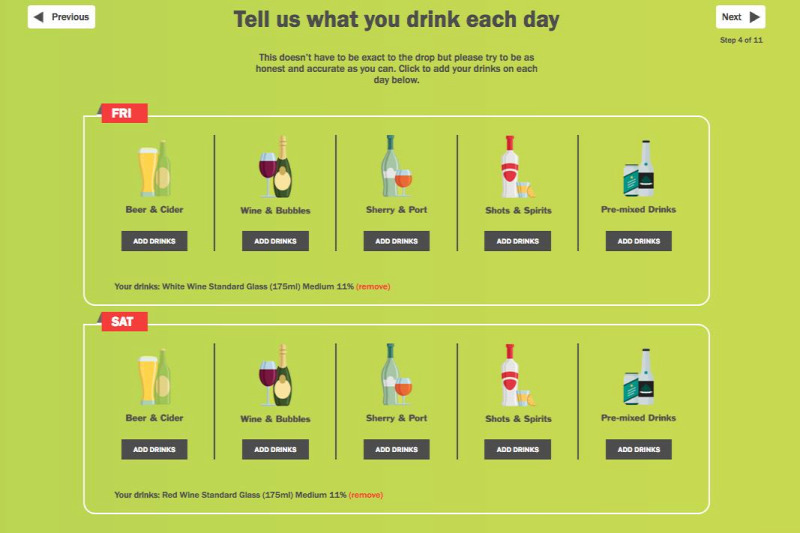Add drinks under Saturday's Sherry & Port

click(x=396, y=449)
